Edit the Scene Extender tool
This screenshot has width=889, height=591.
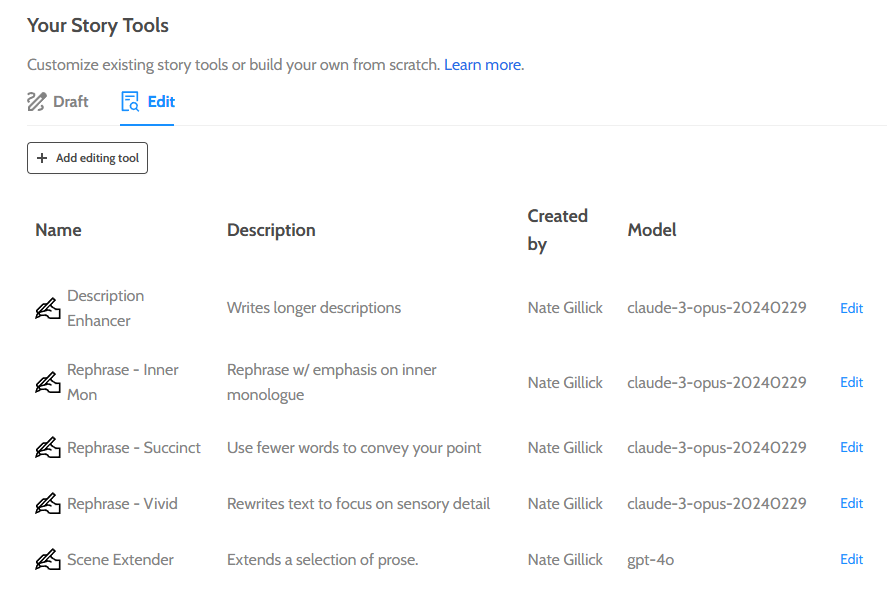[x=851, y=559]
